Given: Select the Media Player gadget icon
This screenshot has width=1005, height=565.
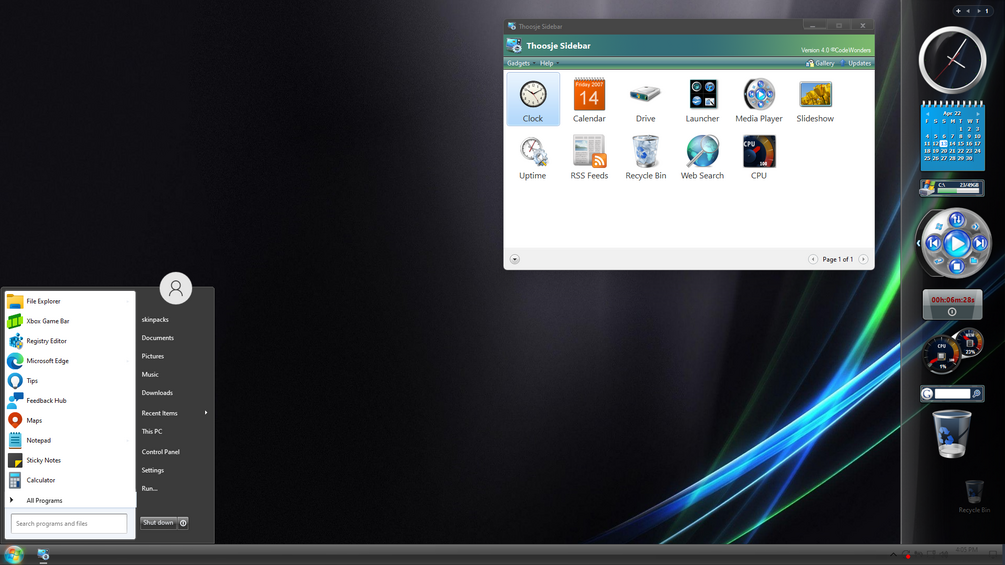Looking at the screenshot, I should tap(759, 99).
